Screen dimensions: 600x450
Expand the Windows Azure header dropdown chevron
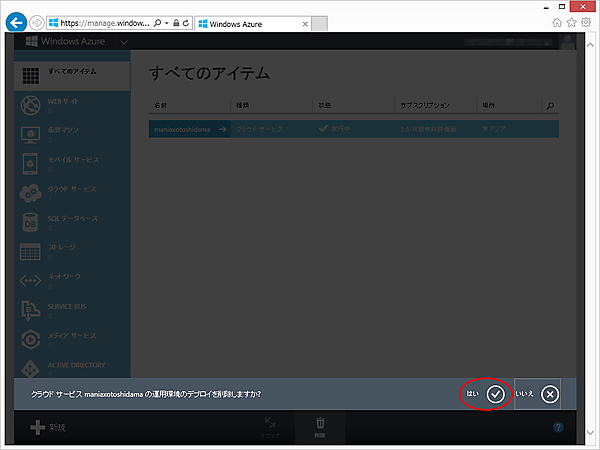124,42
